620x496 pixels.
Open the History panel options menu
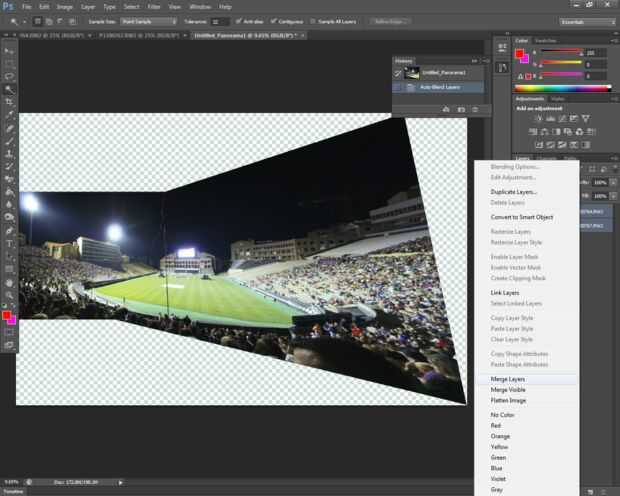[486, 61]
